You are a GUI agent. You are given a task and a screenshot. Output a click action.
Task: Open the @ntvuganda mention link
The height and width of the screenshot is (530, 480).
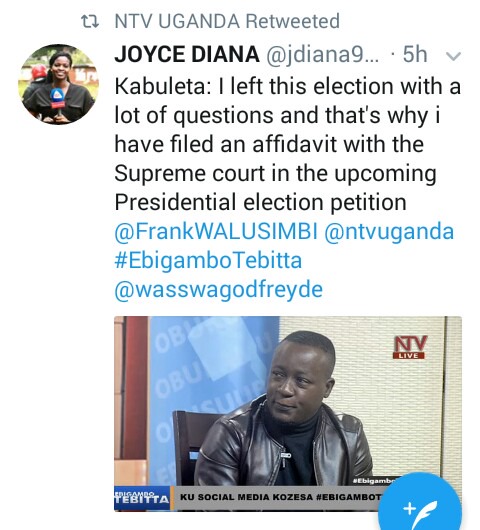(389, 232)
